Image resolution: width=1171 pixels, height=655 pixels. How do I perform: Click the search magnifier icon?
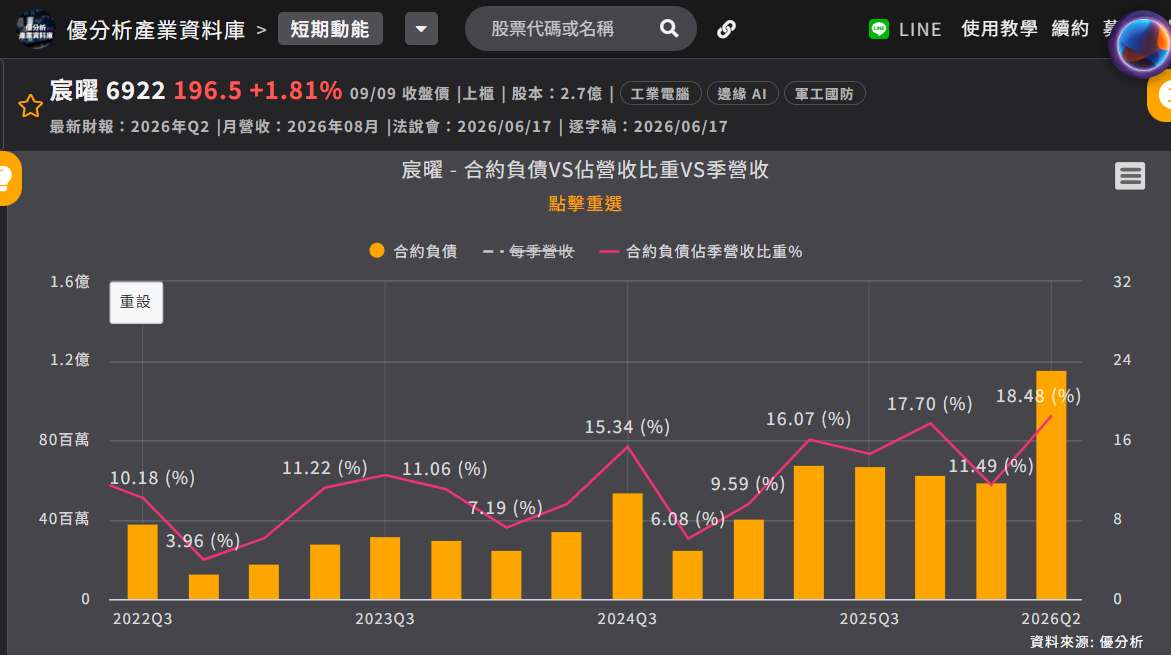click(x=669, y=29)
